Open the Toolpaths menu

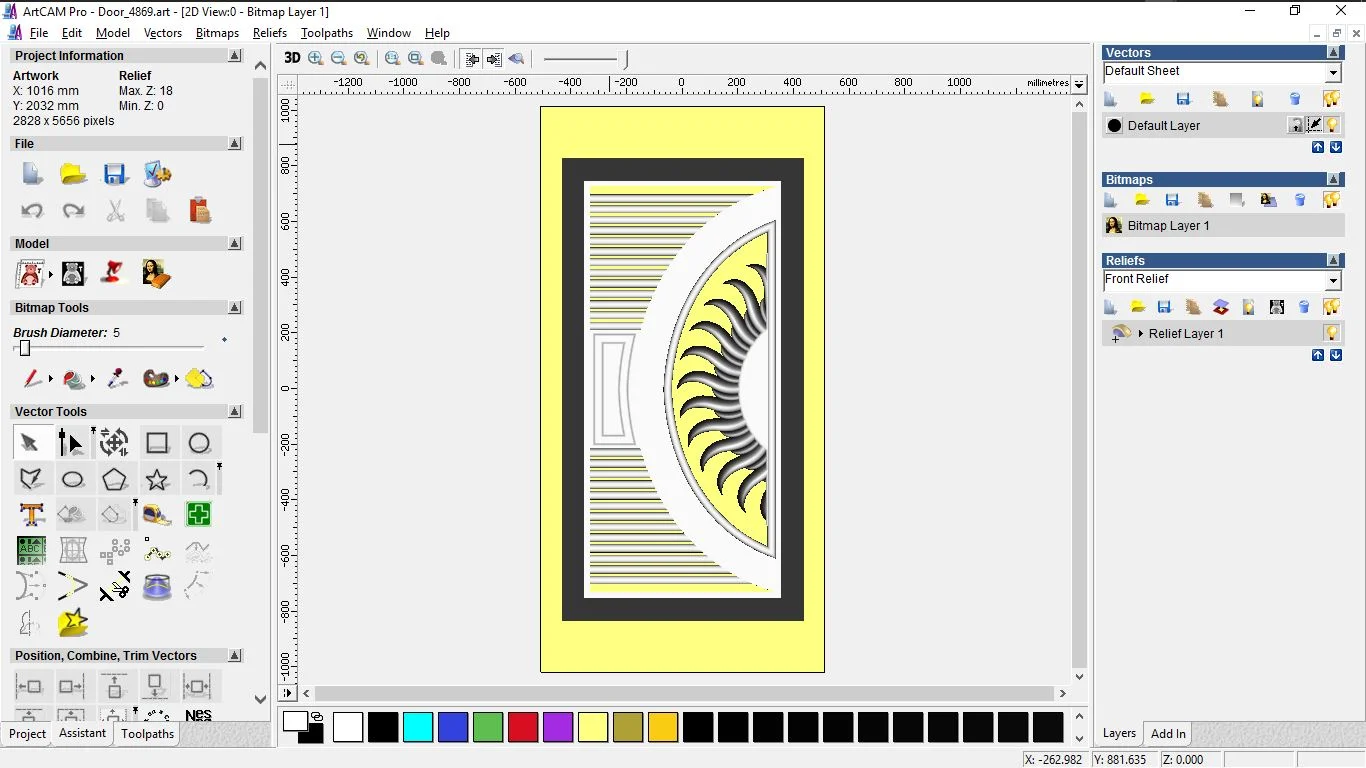(x=327, y=33)
